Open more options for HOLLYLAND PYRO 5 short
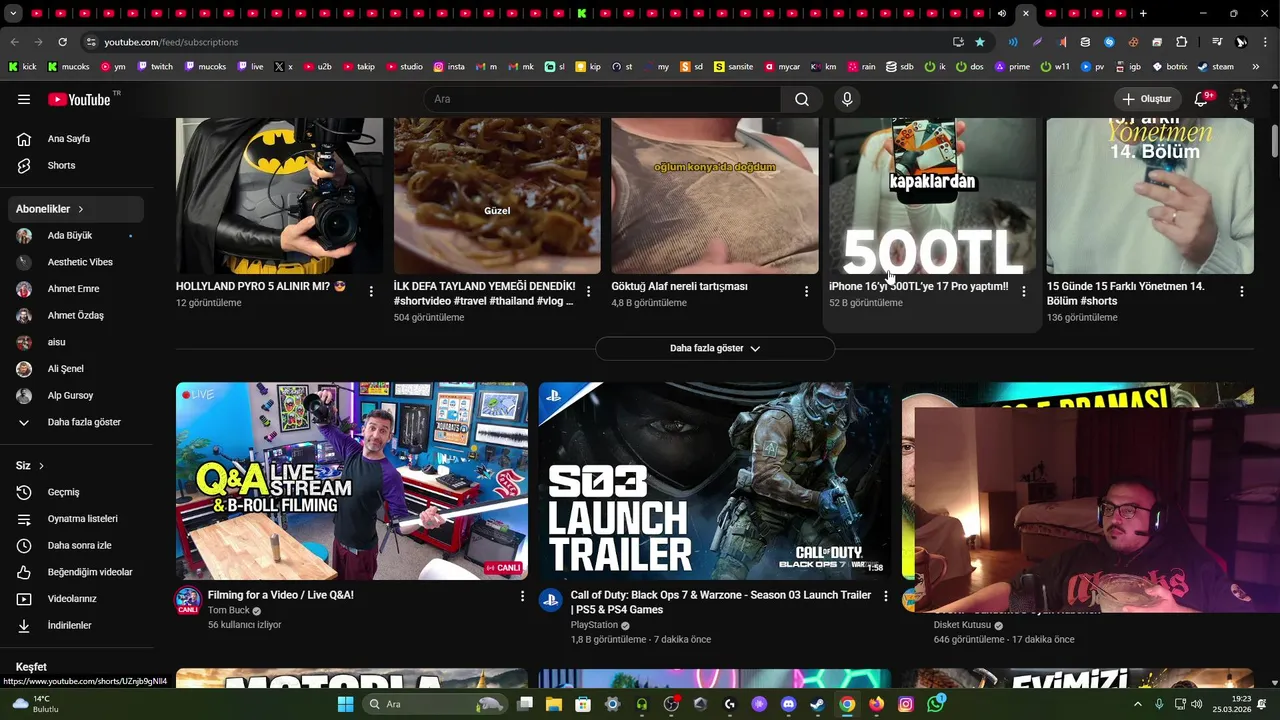Screen dimensions: 1280x720 (x=371, y=291)
